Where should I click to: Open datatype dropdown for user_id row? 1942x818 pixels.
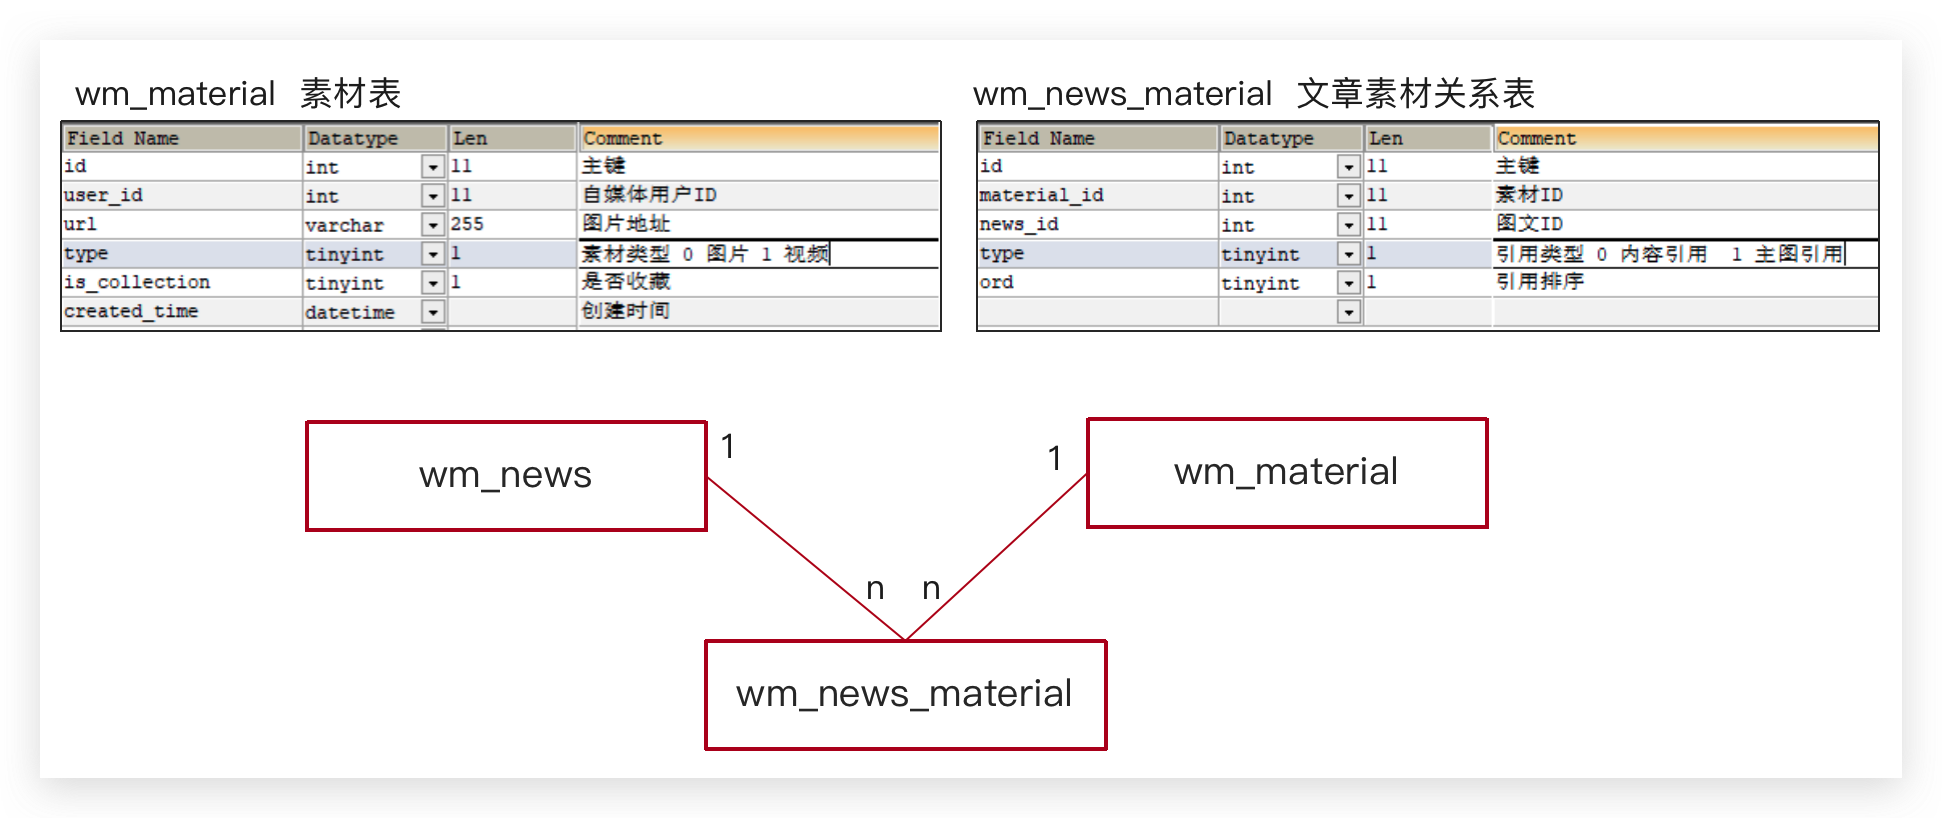(x=433, y=196)
